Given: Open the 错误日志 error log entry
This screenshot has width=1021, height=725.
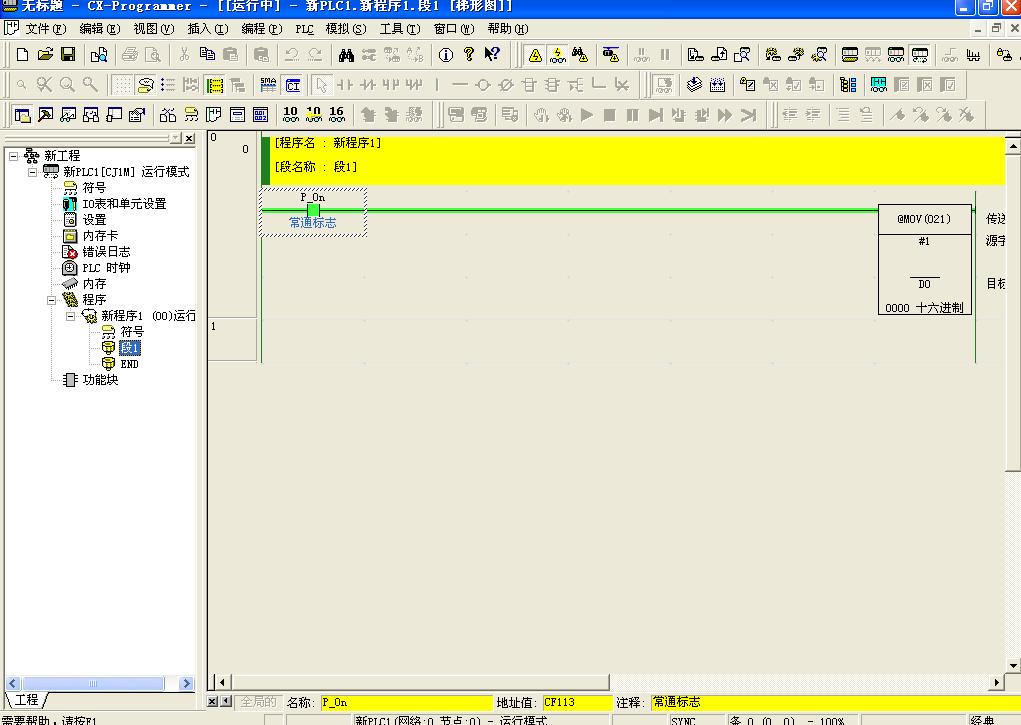Looking at the screenshot, I should pos(105,252).
